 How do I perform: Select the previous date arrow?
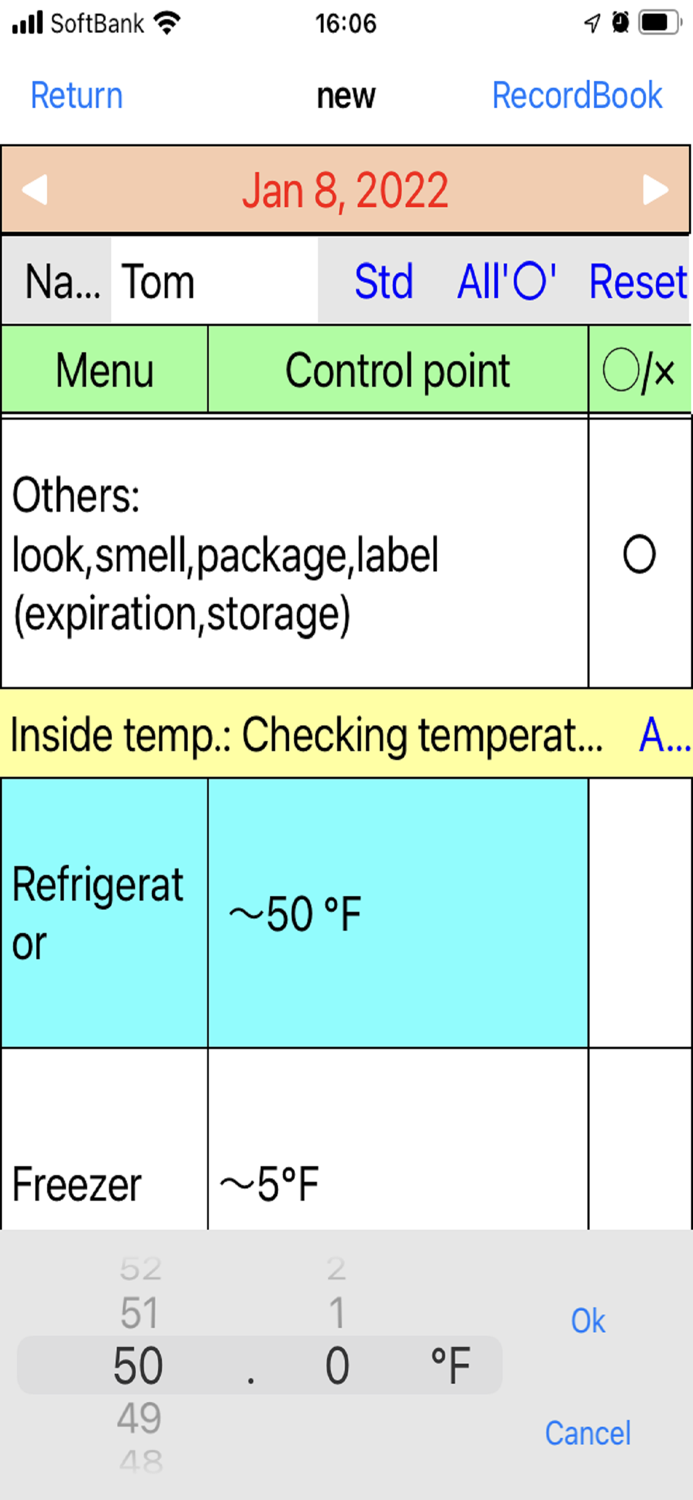coord(38,189)
